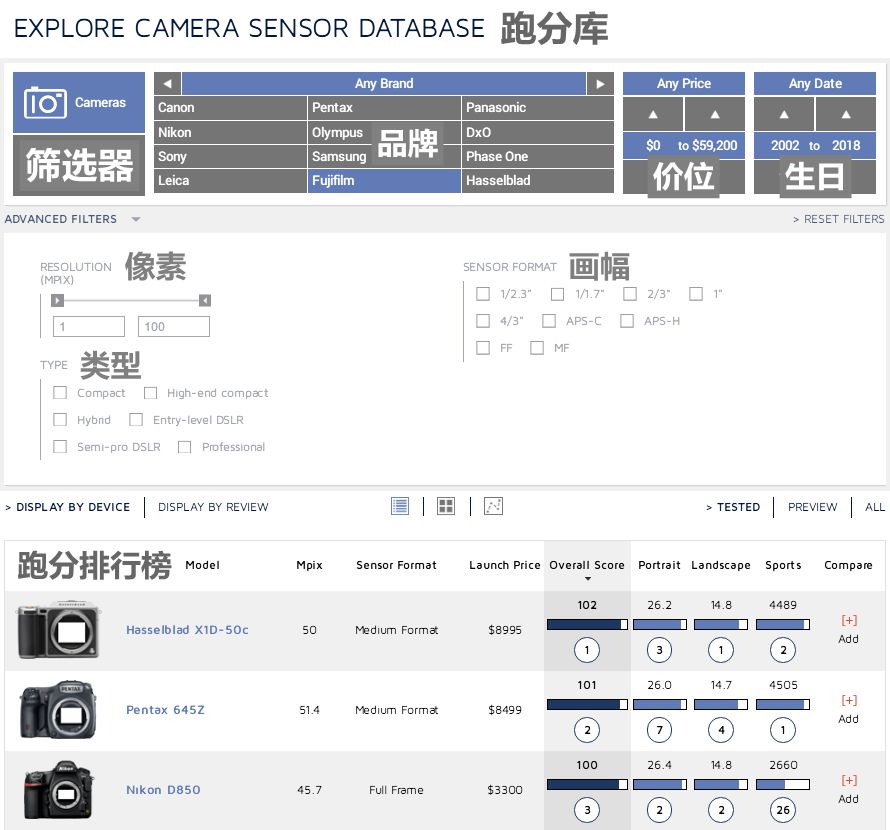The width and height of the screenshot is (890, 830).
Task: Tick the Entry-level DSLR checkbox
Action: (136, 420)
